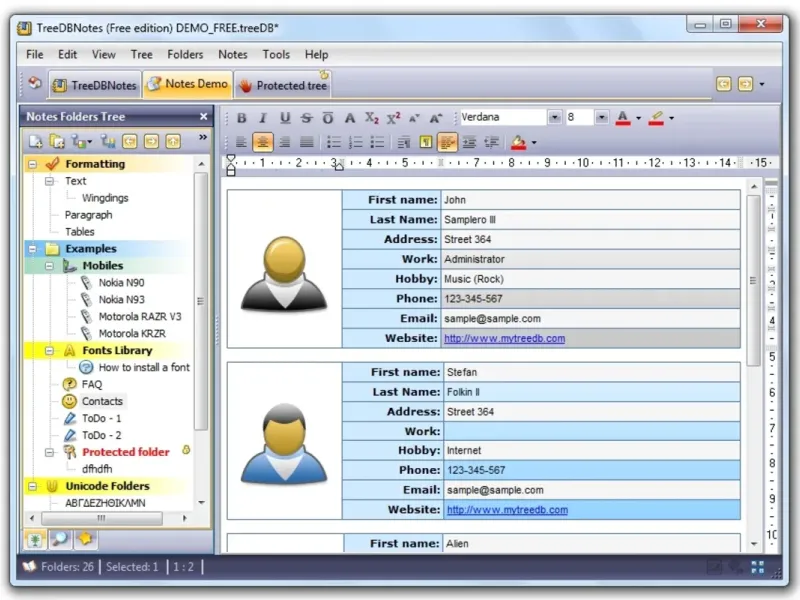800x600 pixels.
Task: Open the Notes menu
Action: pyautogui.click(x=233, y=55)
